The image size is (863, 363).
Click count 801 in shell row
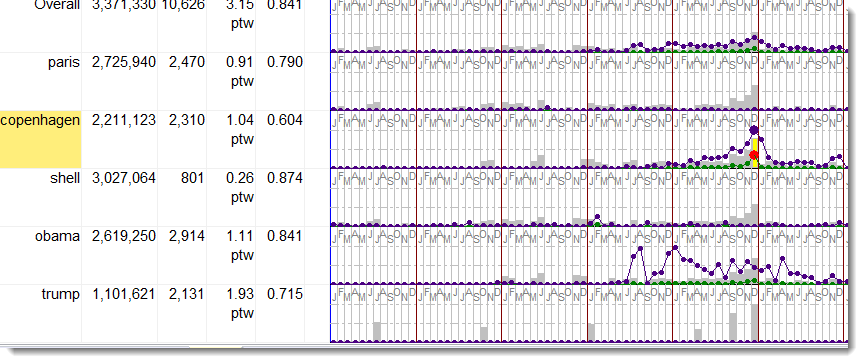point(192,178)
